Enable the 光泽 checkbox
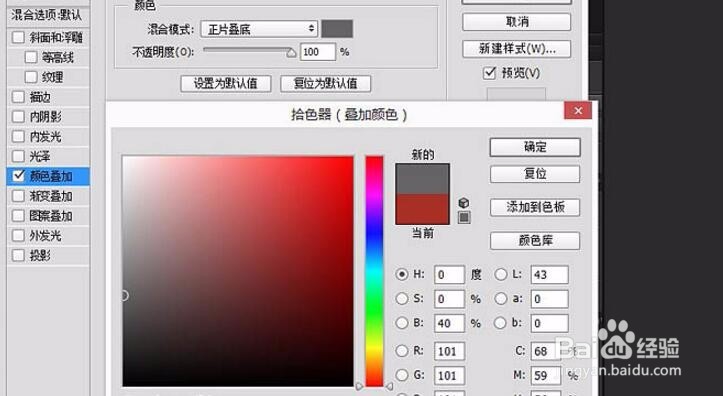The width and height of the screenshot is (723, 396). pyautogui.click(x=18, y=156)
